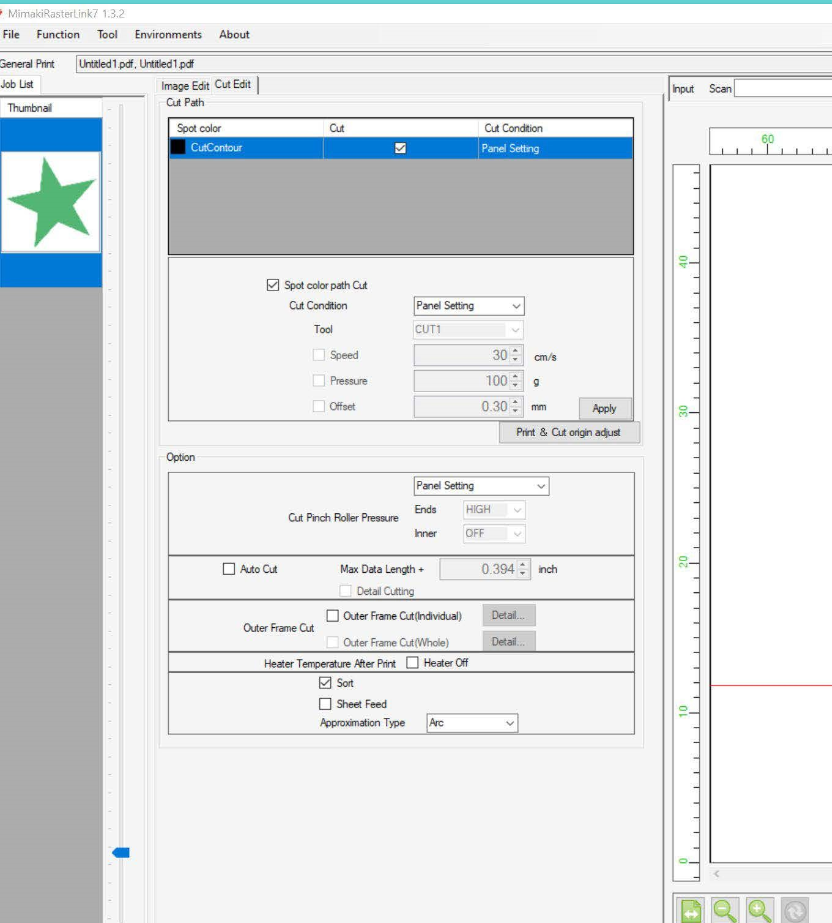Click the job name field Untitled1.pdf
Screen dimensions: 832x923
[453, 64]
